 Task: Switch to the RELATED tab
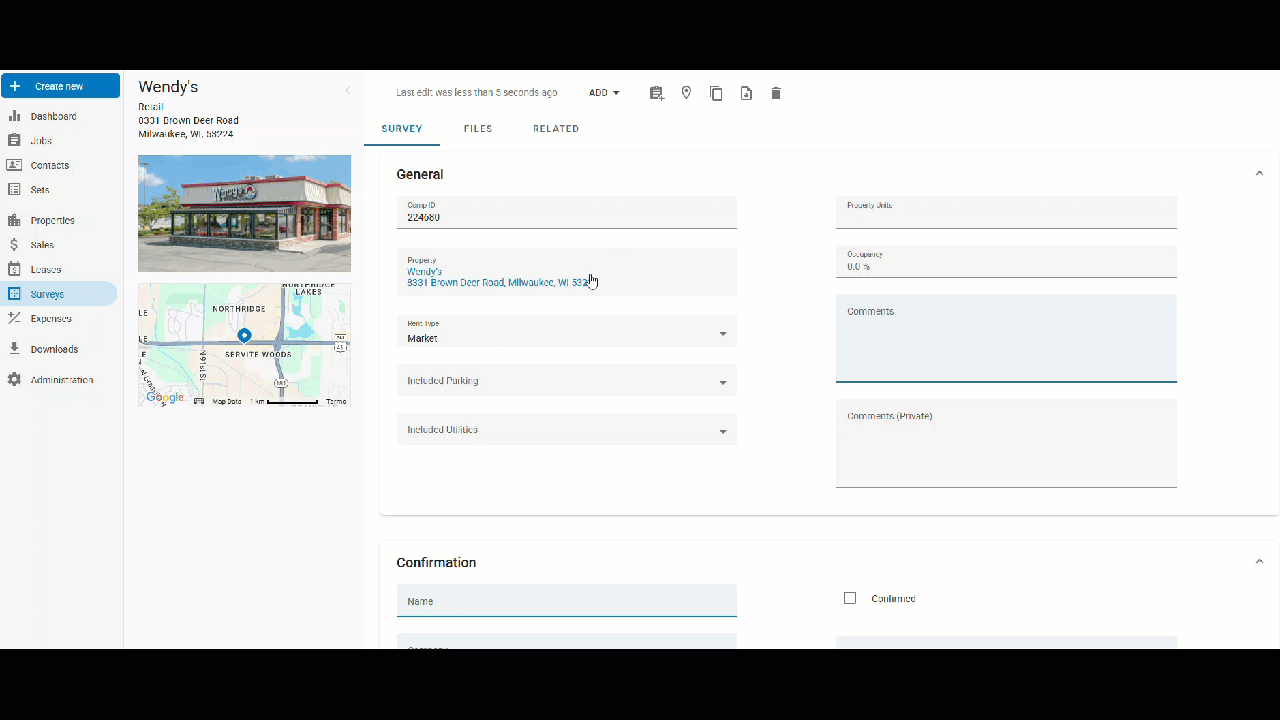(556, 129)
